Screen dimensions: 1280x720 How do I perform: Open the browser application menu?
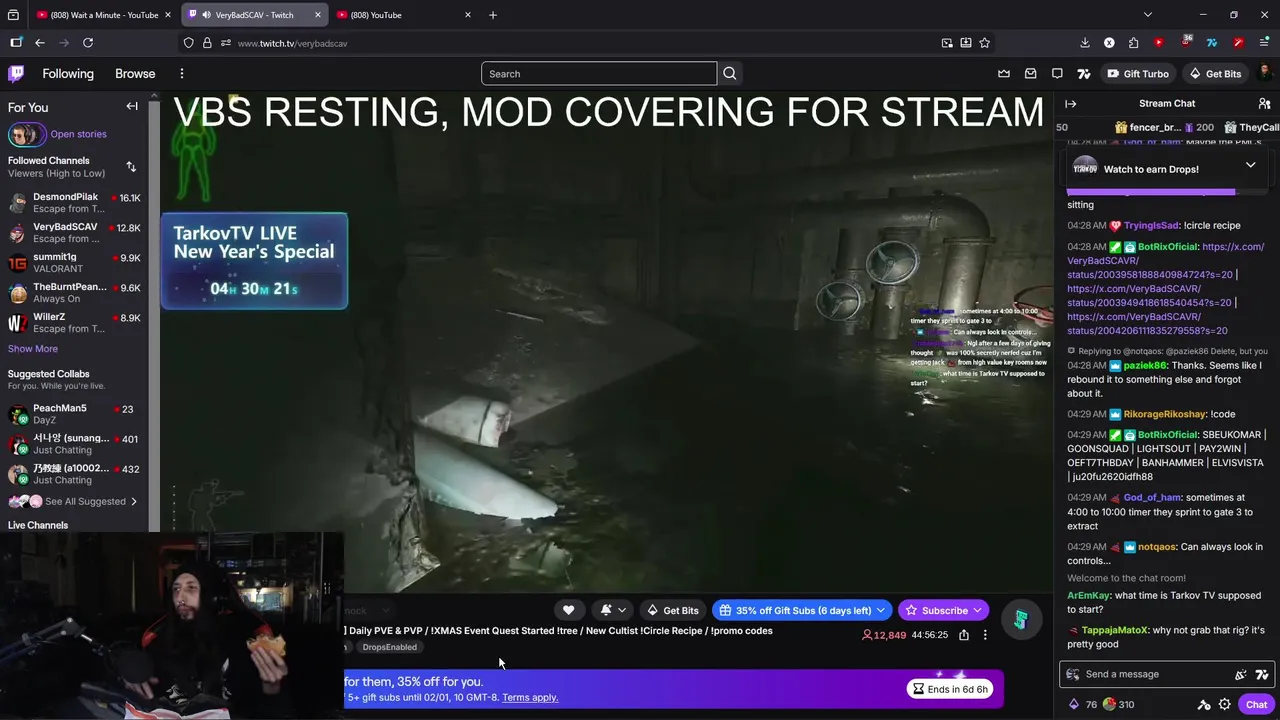click(x=1264, y=43)
